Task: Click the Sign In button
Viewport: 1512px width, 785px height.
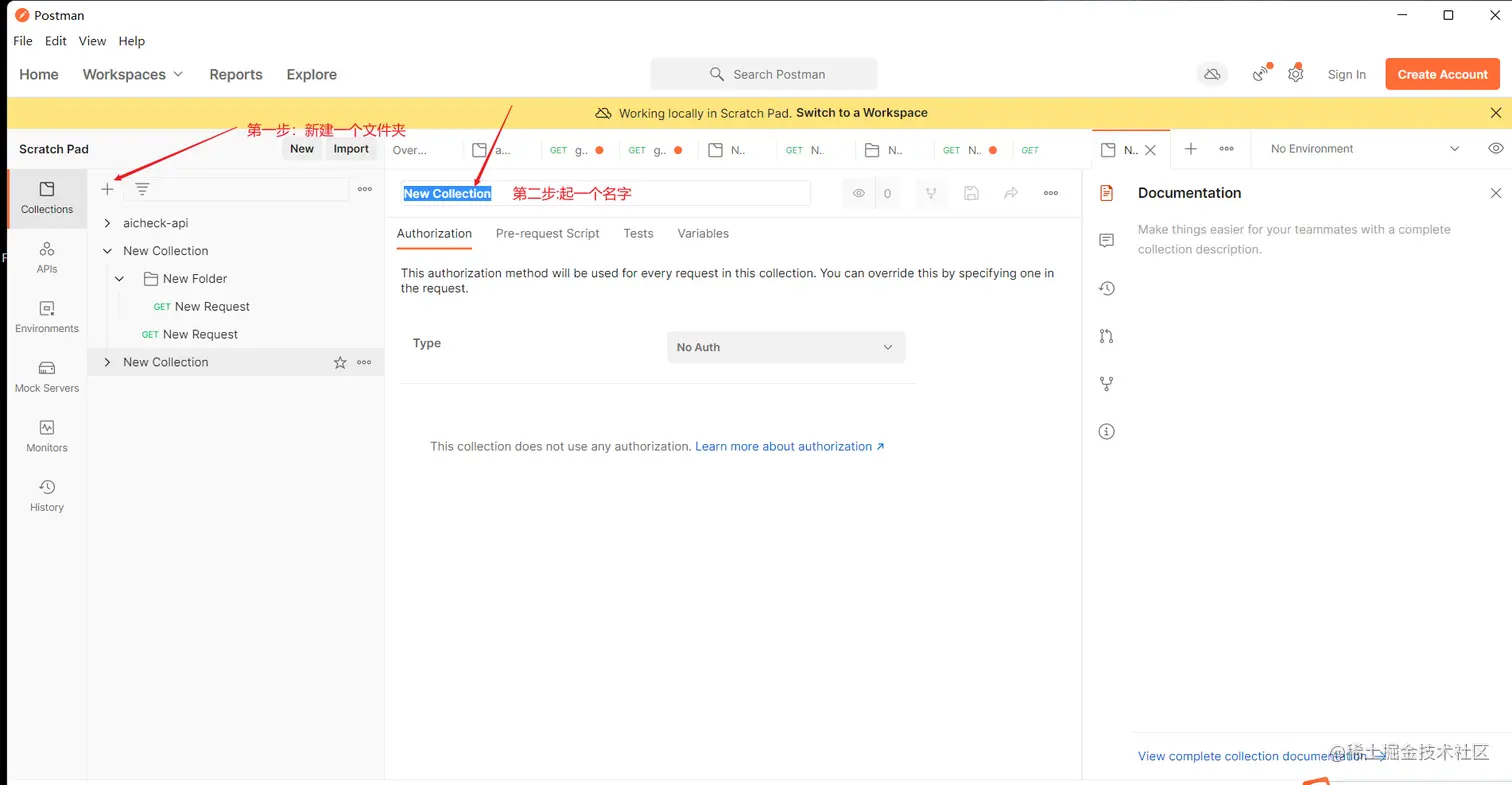Action: 1347,74
